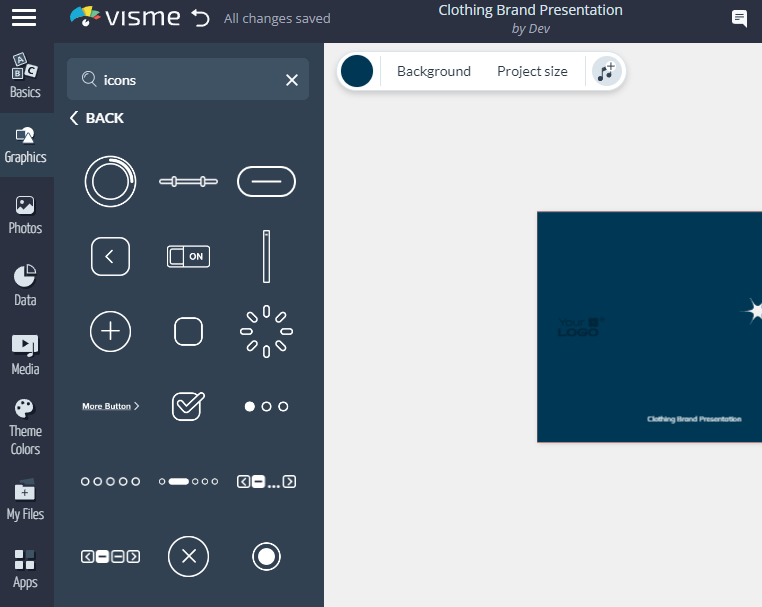Open the Theme Colors sidebar tab
The image size is (762, 607).
(25, 427)
